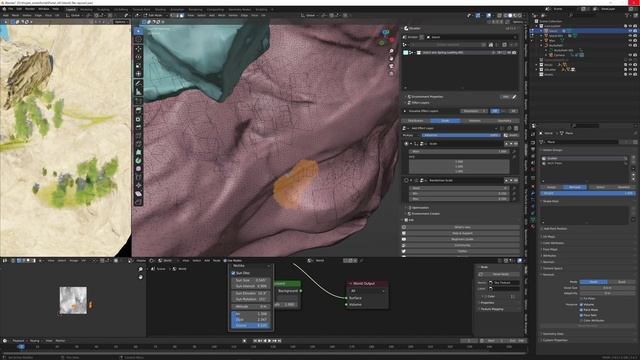Expand the Geometry Data panel
640x360 pixels.
point(553,334)
